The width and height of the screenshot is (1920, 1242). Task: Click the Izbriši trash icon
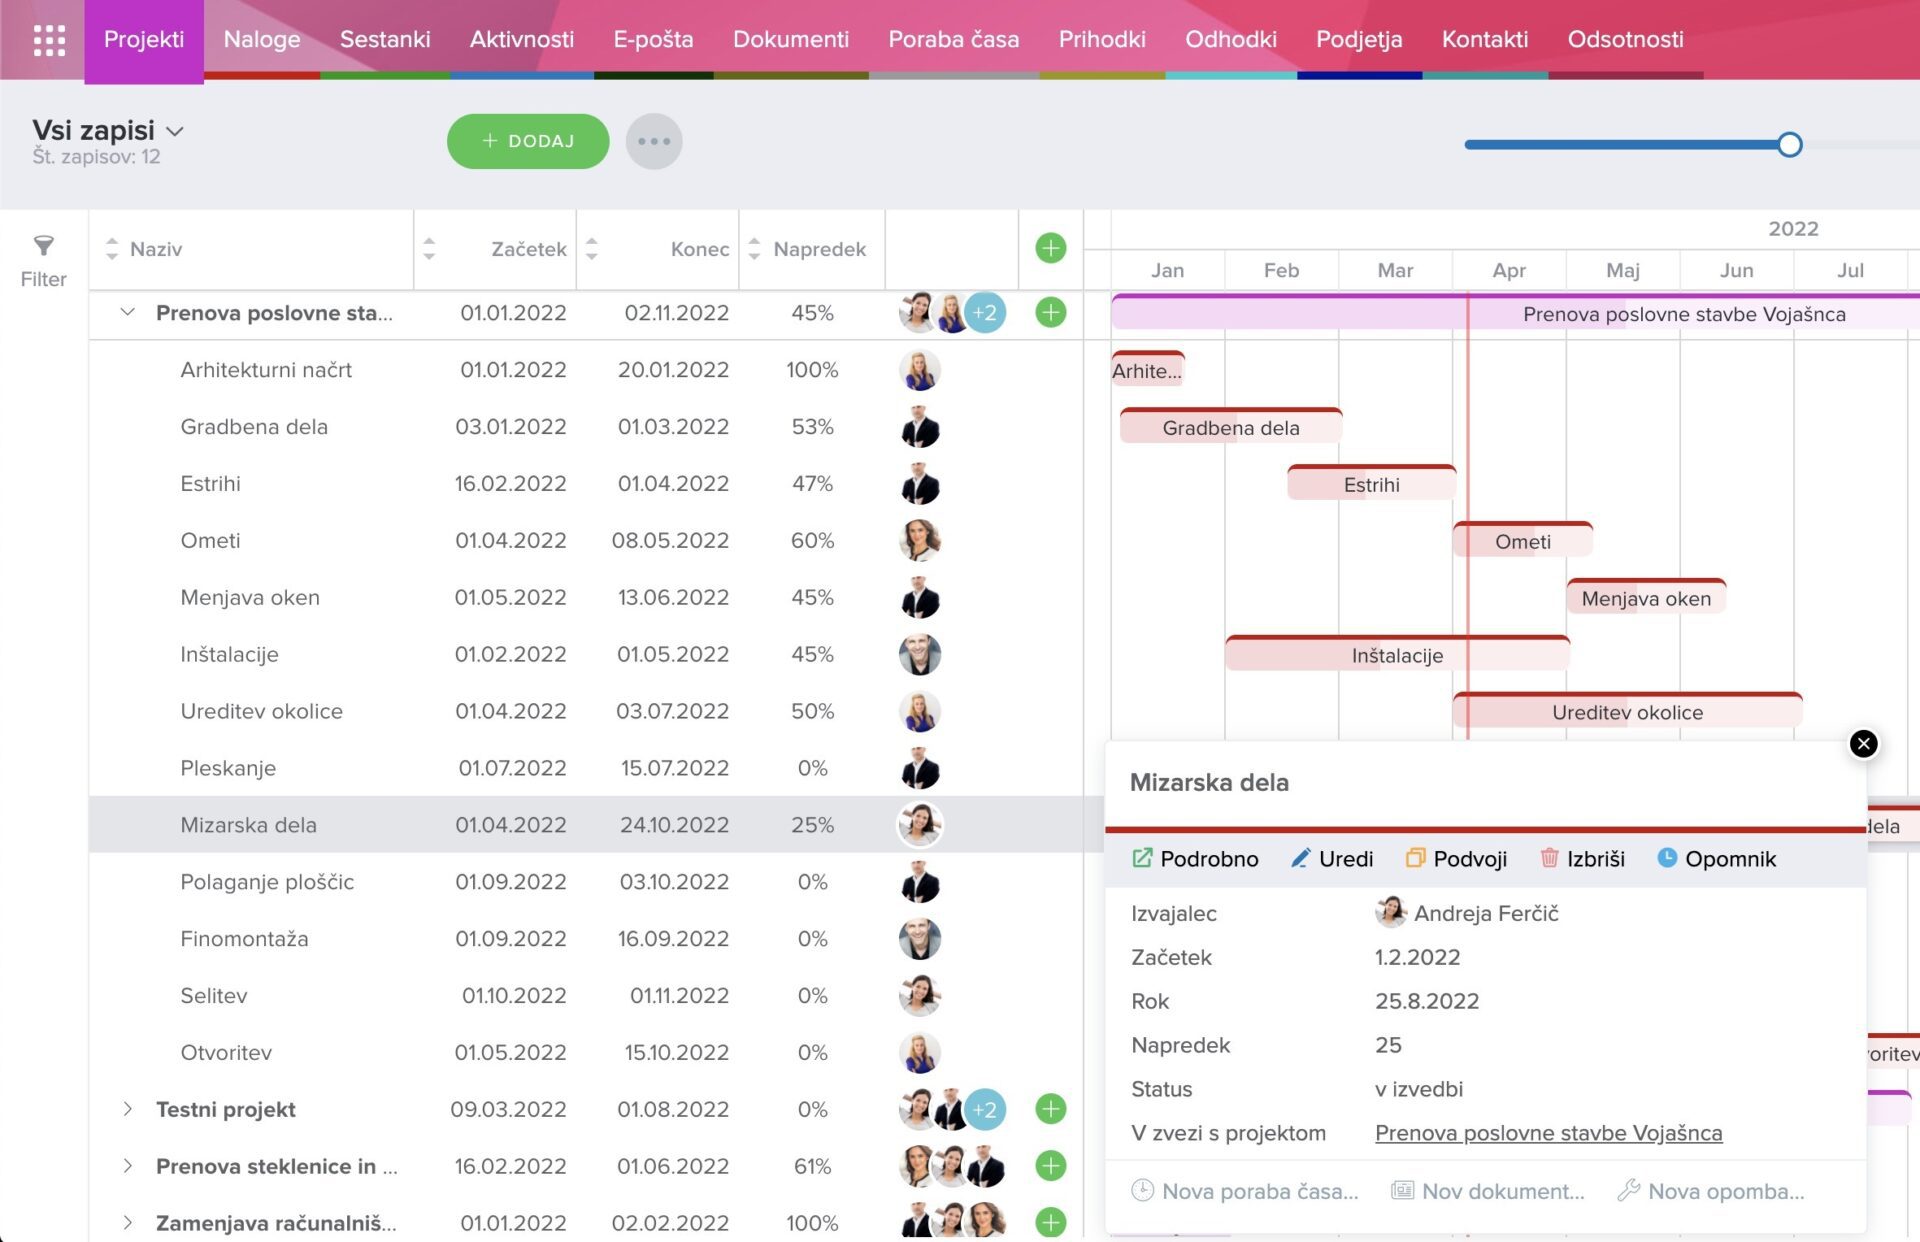click(1549, 858)
